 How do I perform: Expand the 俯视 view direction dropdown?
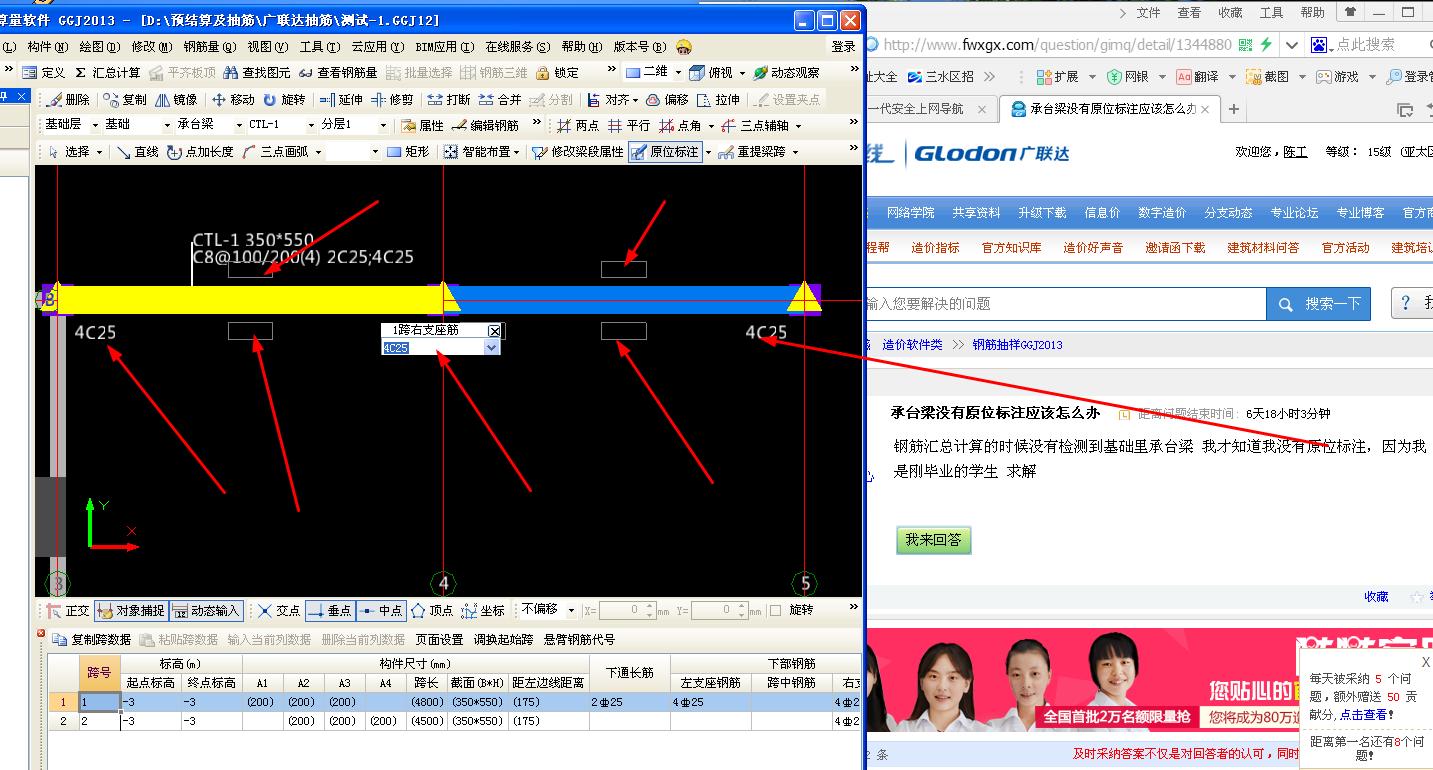742,73
